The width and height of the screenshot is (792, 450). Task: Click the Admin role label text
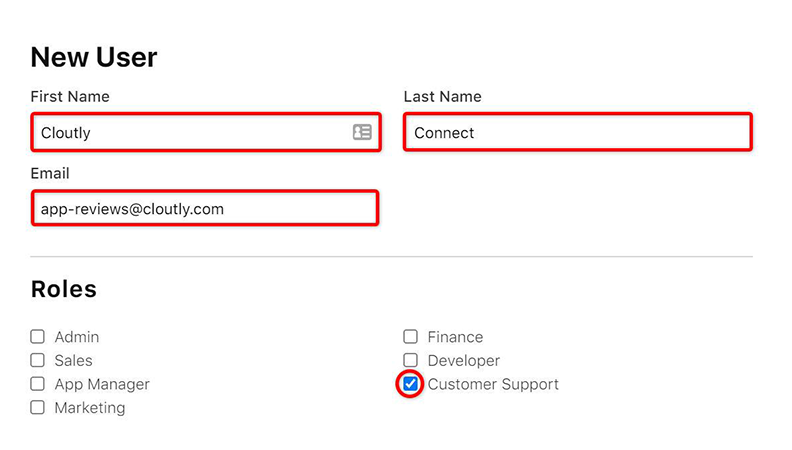click(77, 337)
